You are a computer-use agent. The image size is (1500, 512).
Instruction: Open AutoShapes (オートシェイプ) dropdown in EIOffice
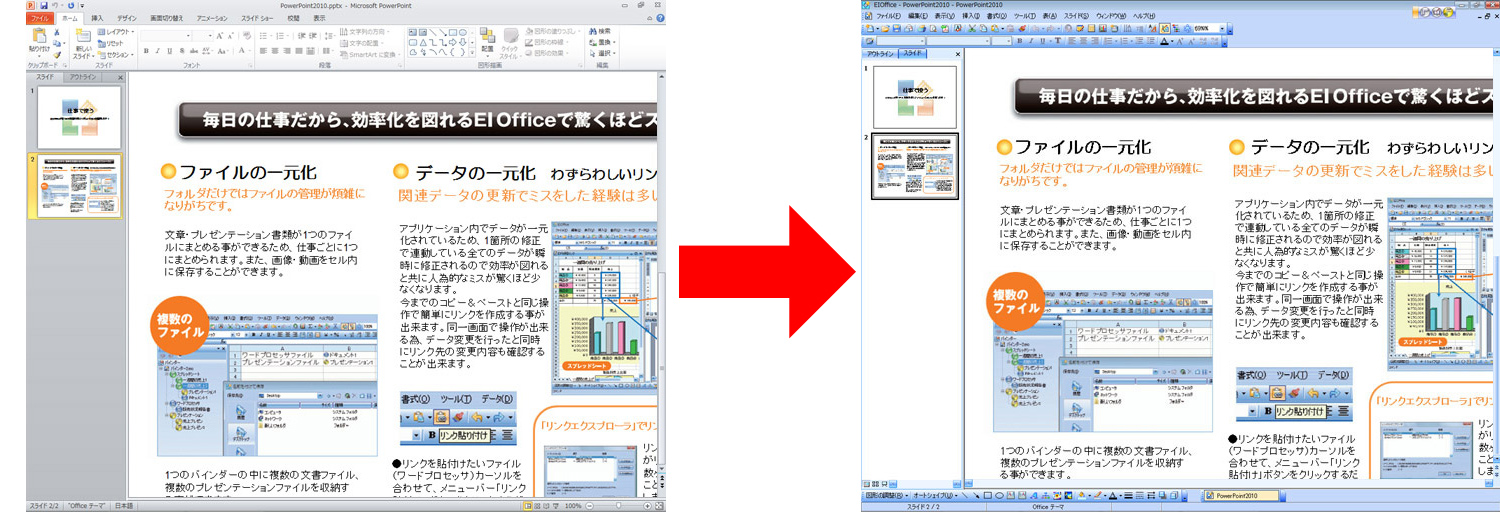[x=936, y=495]
